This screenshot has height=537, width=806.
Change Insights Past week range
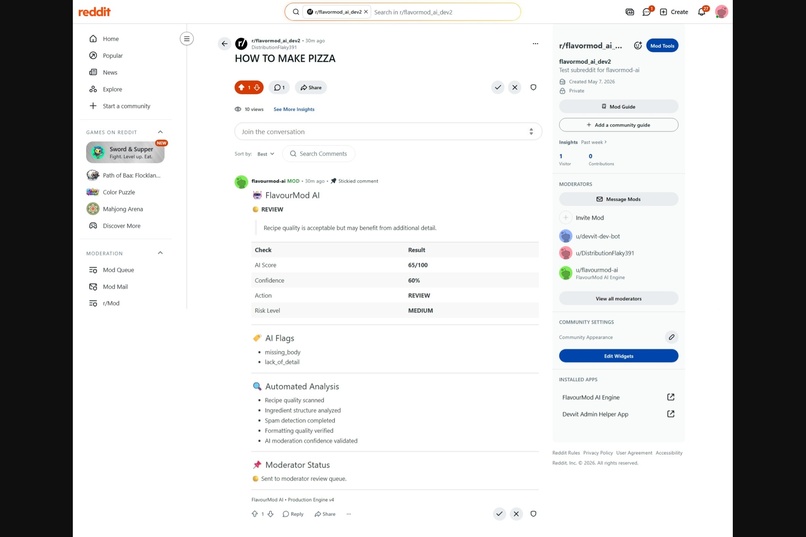pyautogui.click(x=594, y=142)
